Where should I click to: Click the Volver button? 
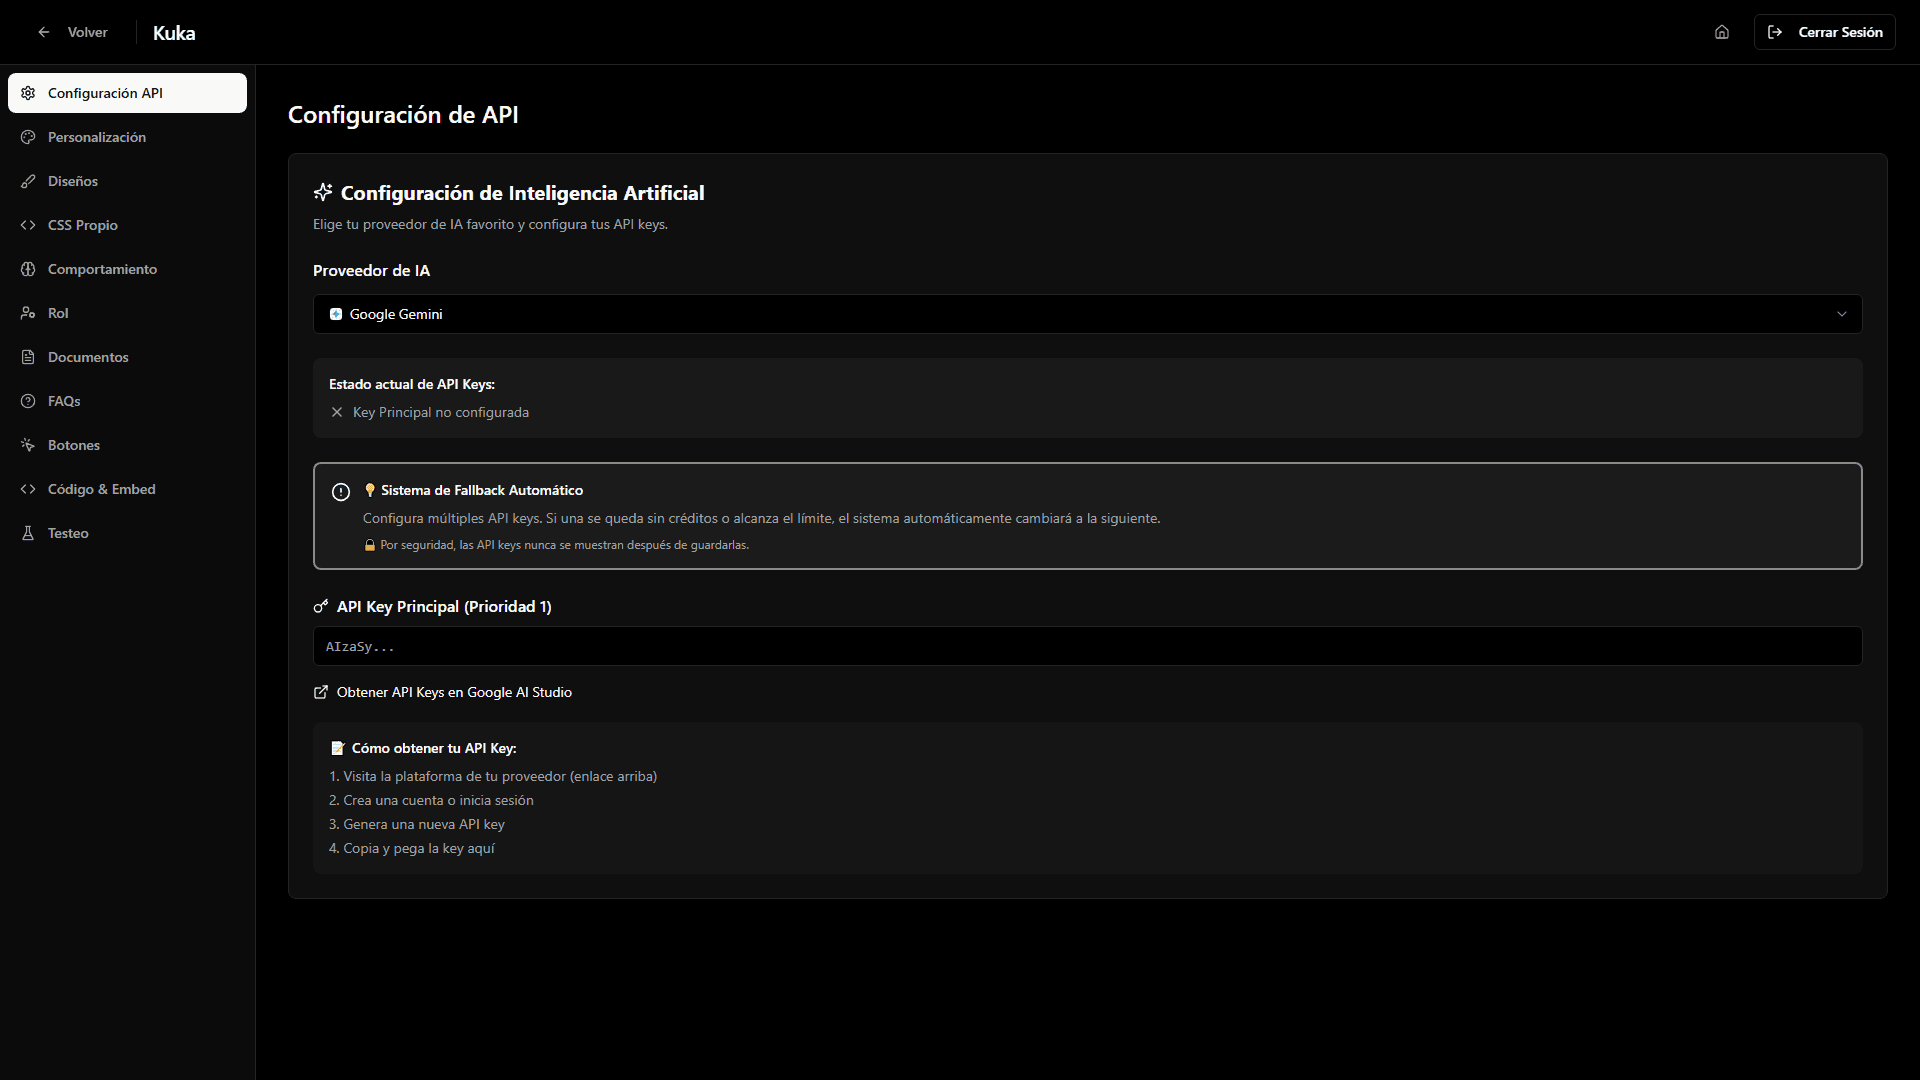pyautogui.click(x=88, y=32)
